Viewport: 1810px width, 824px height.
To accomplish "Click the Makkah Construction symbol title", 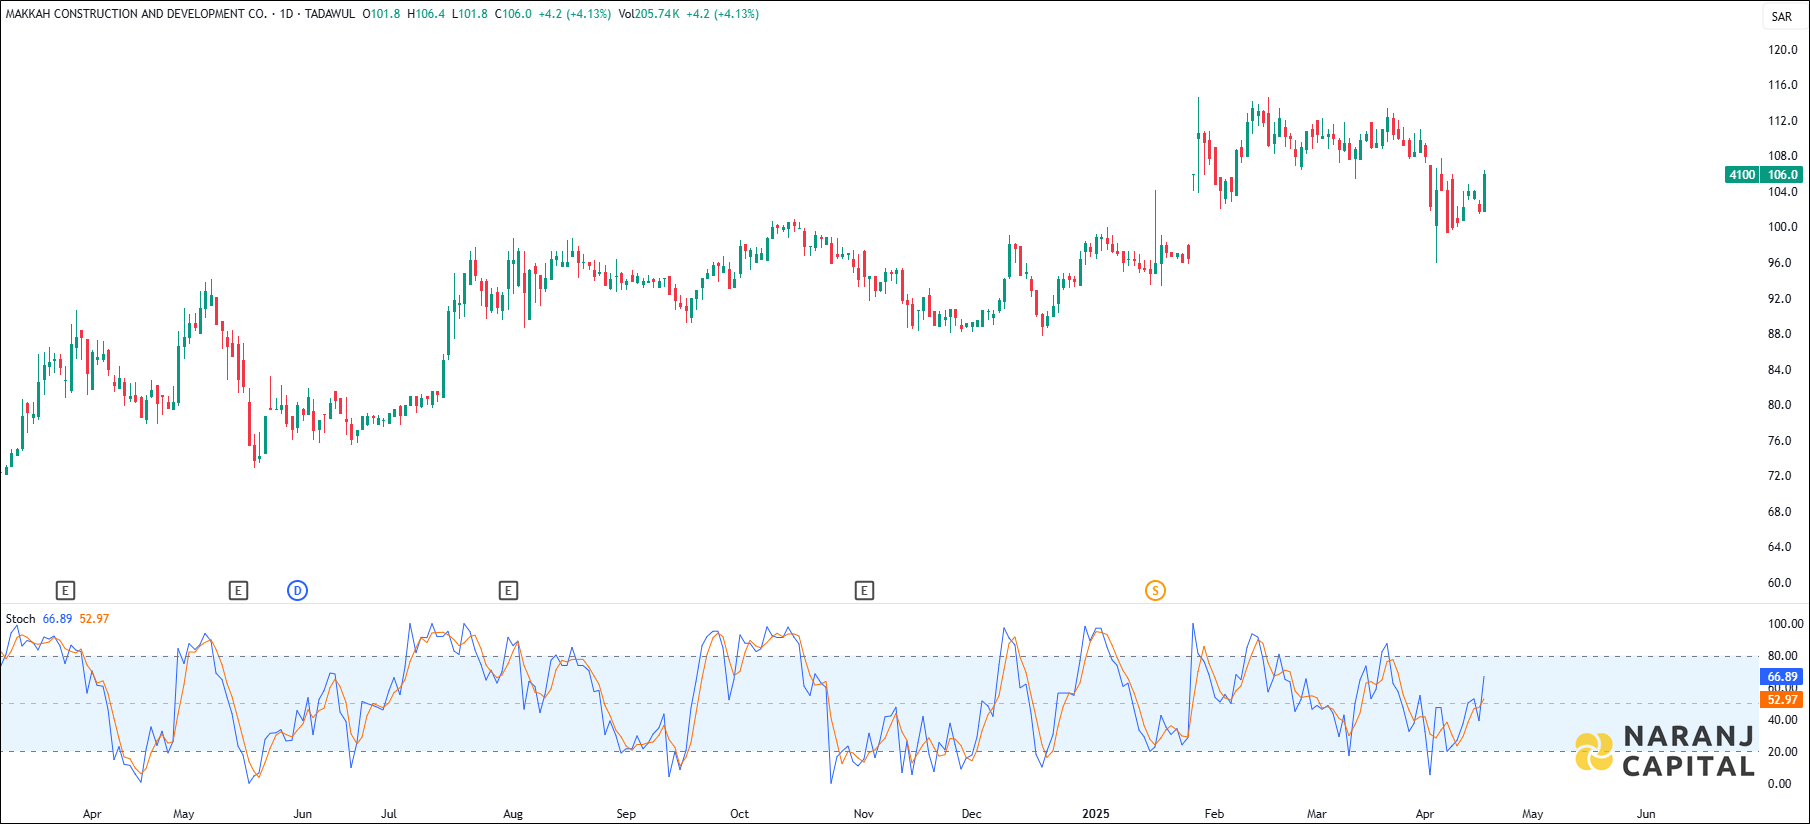I will point(136,14).
